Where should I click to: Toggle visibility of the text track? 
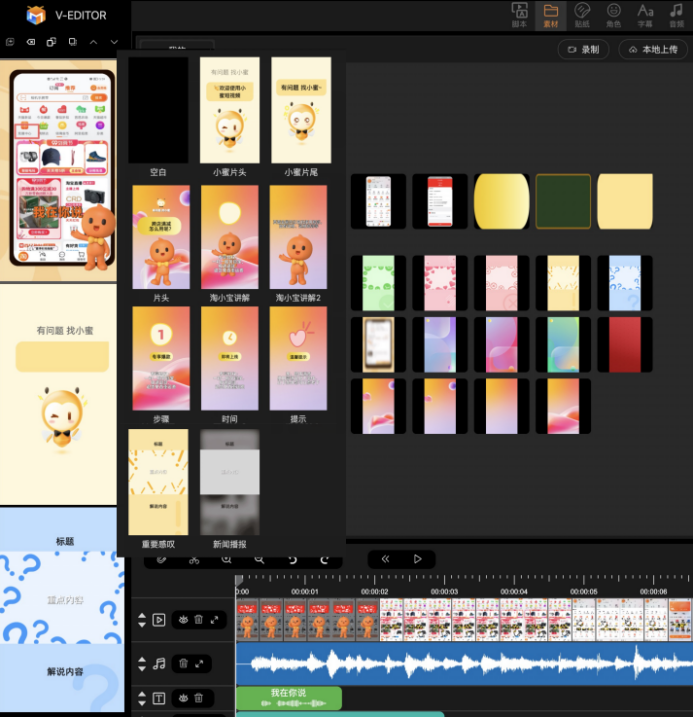[x=183, y=698]
